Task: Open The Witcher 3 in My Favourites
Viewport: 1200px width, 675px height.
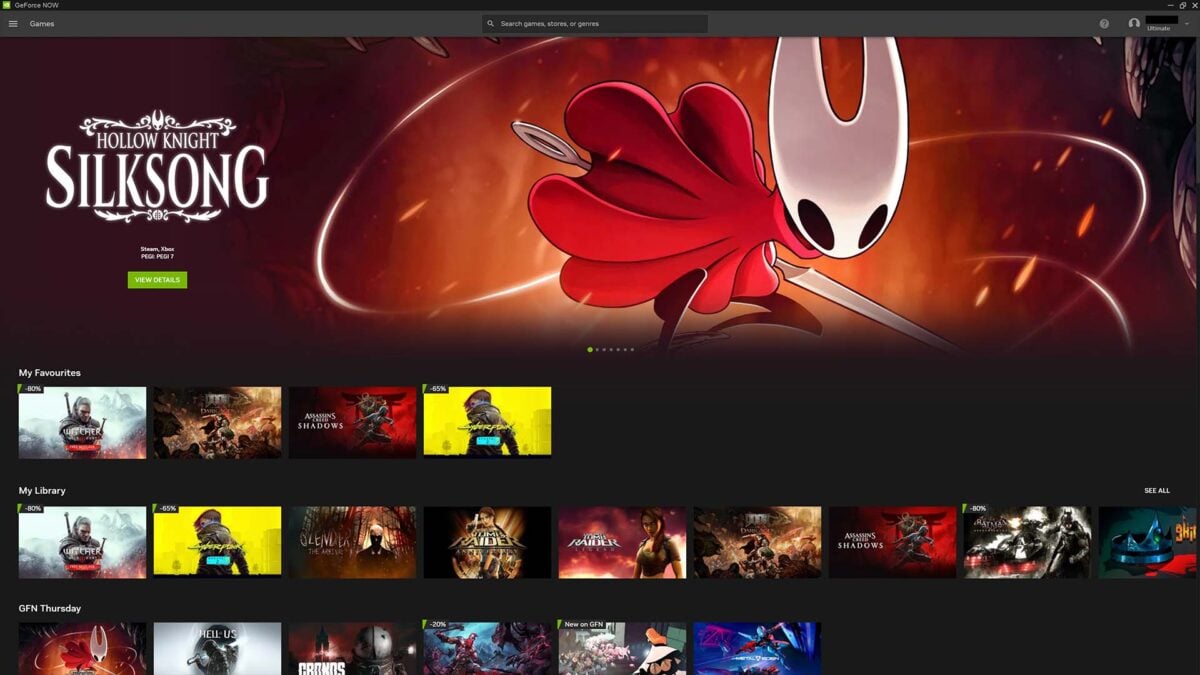Action: point(82,423)
